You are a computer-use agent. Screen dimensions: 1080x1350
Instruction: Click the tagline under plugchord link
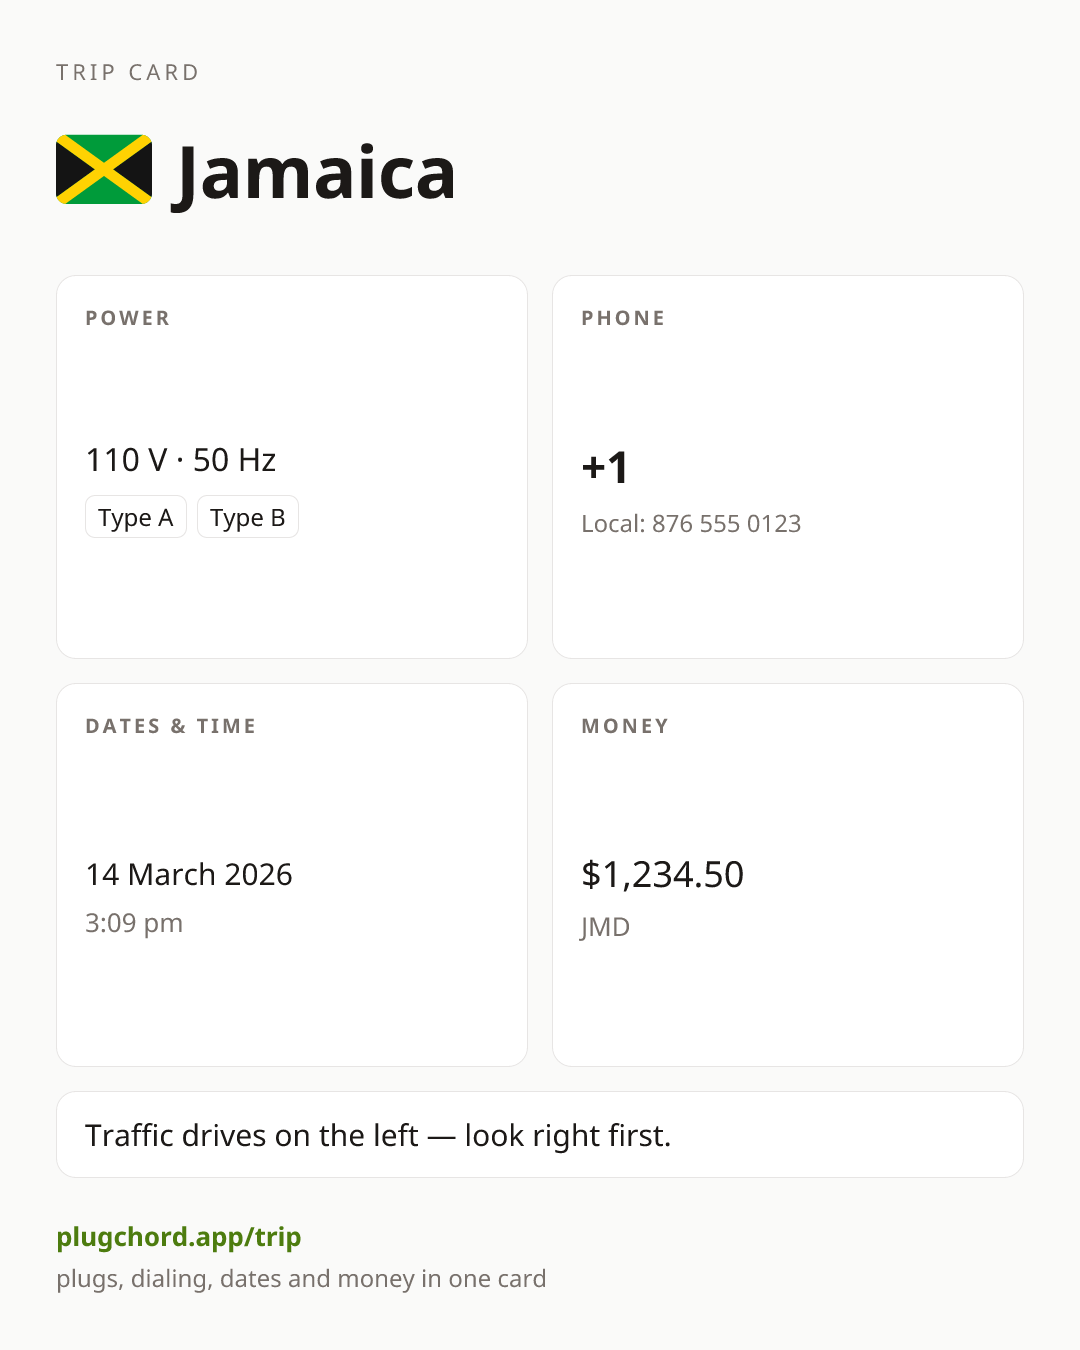[x=301, y=1279]
